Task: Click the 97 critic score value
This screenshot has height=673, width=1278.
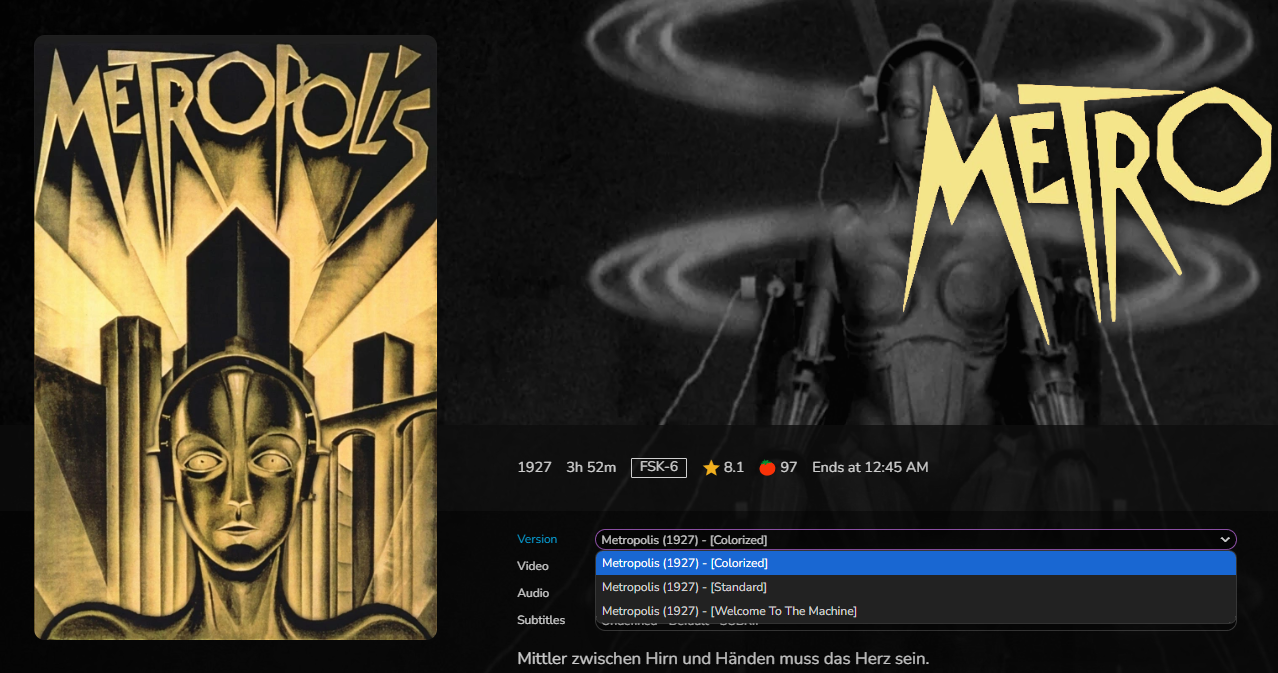Action: point(789,467)
